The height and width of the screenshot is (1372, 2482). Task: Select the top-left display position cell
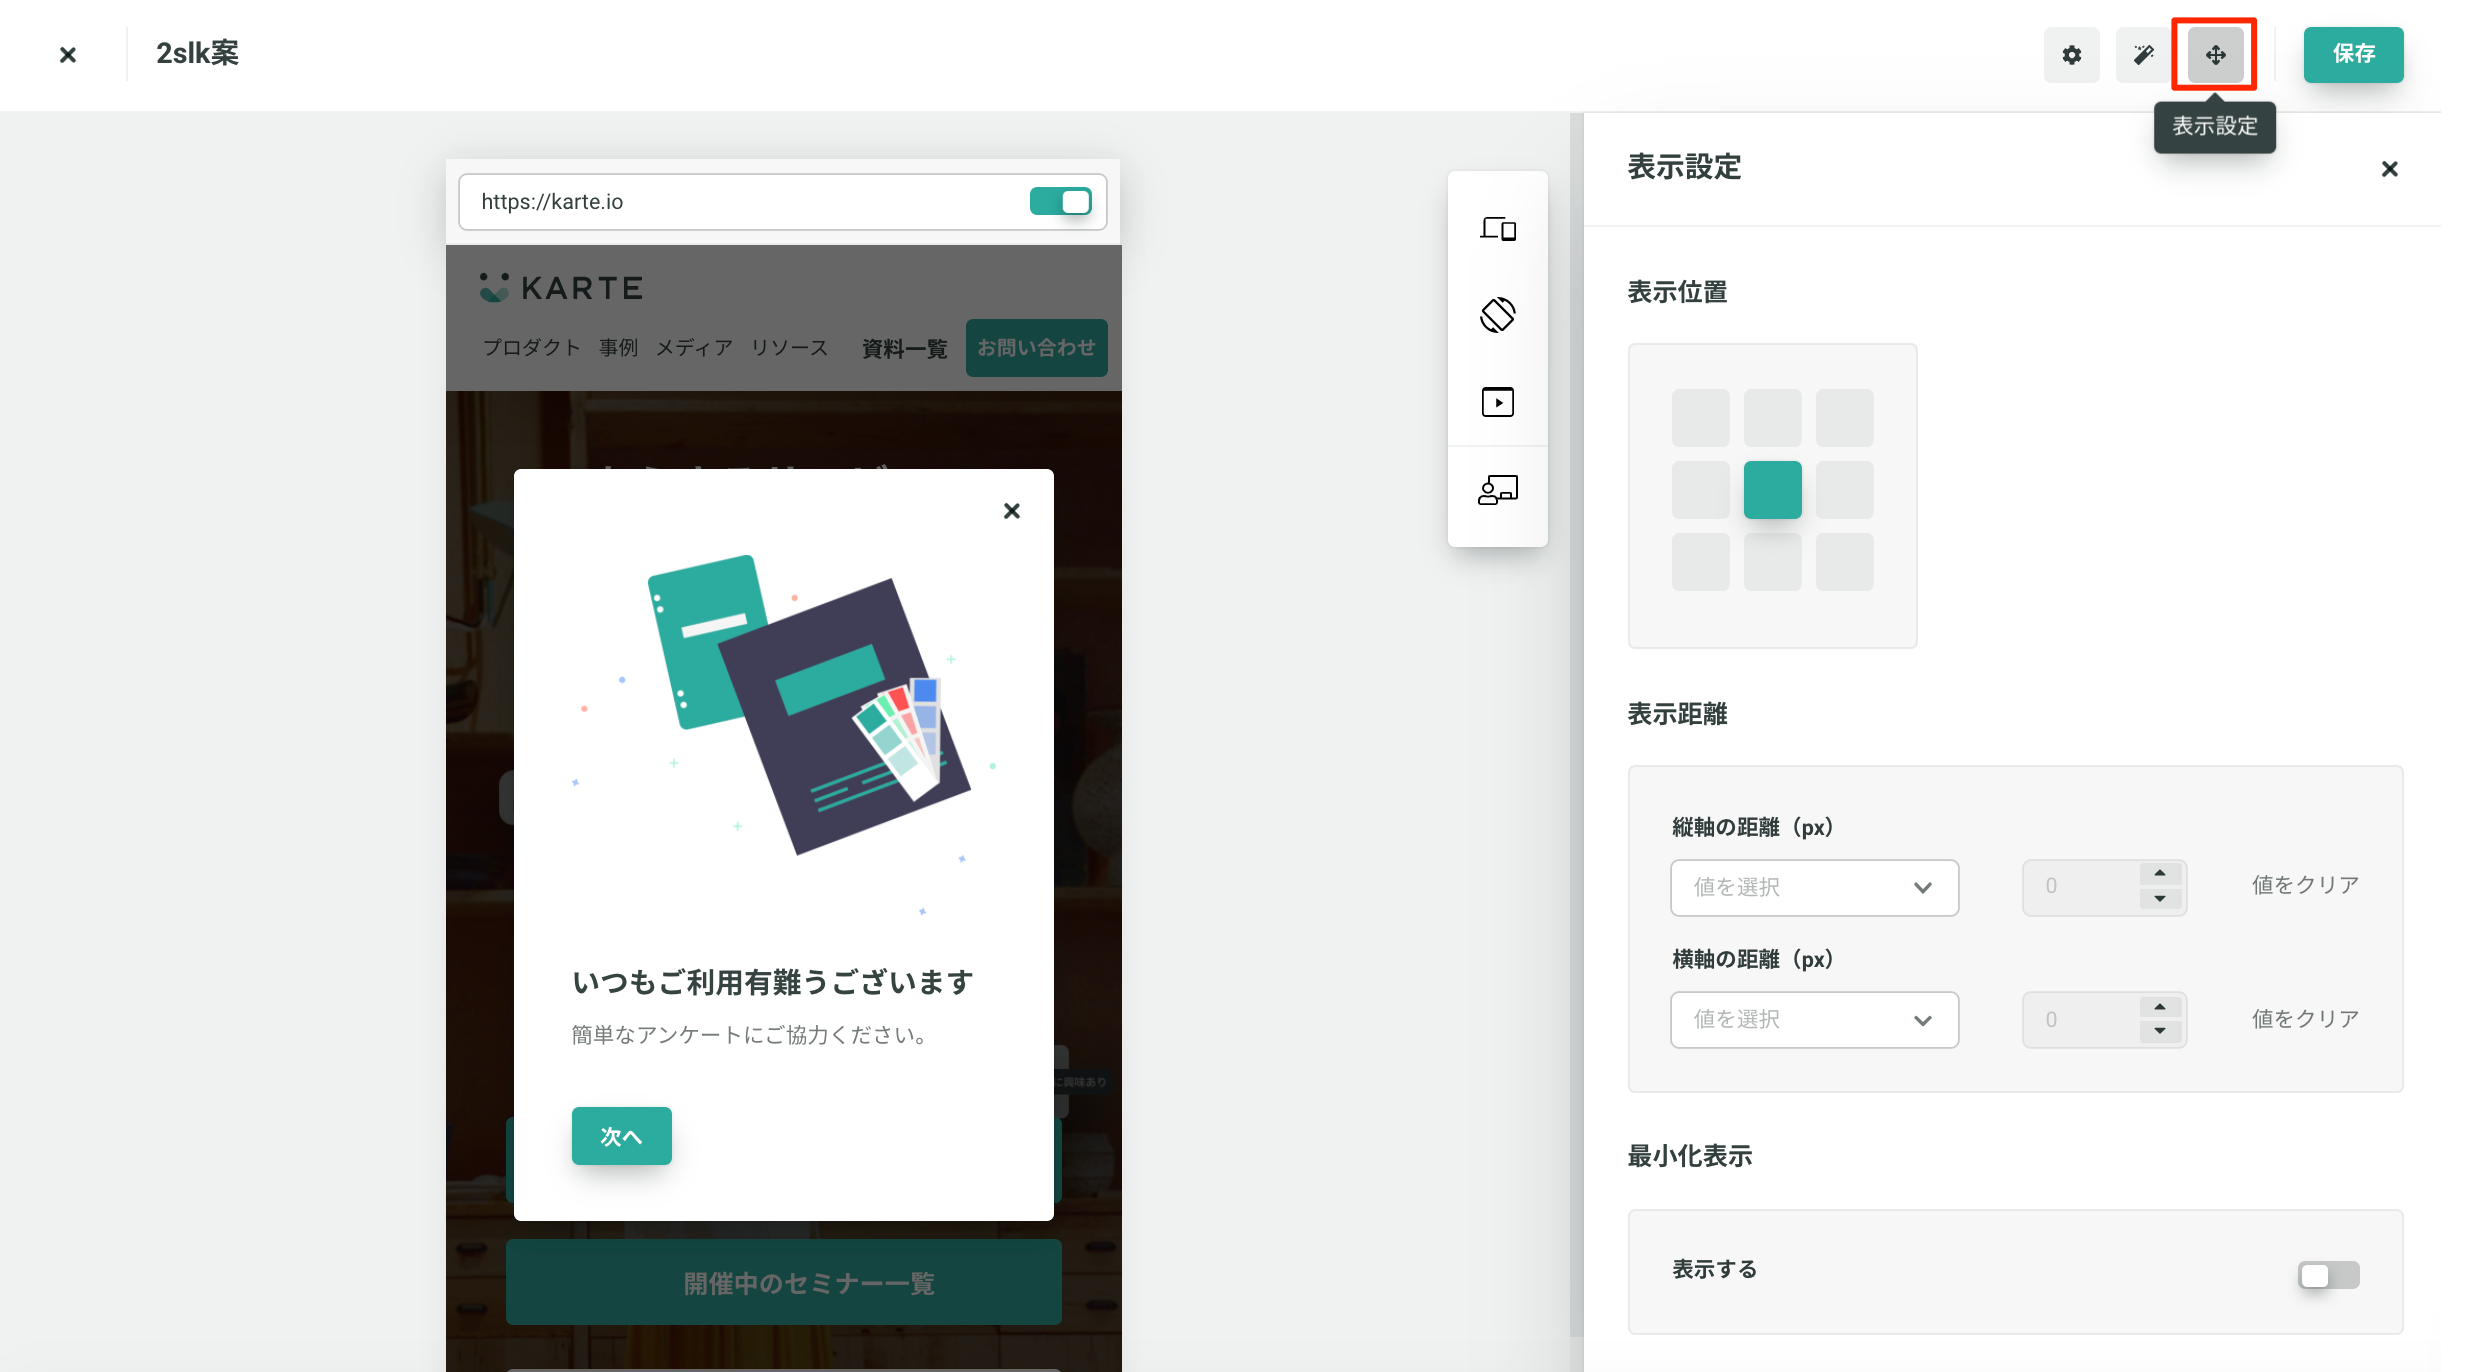(1700, 418)
